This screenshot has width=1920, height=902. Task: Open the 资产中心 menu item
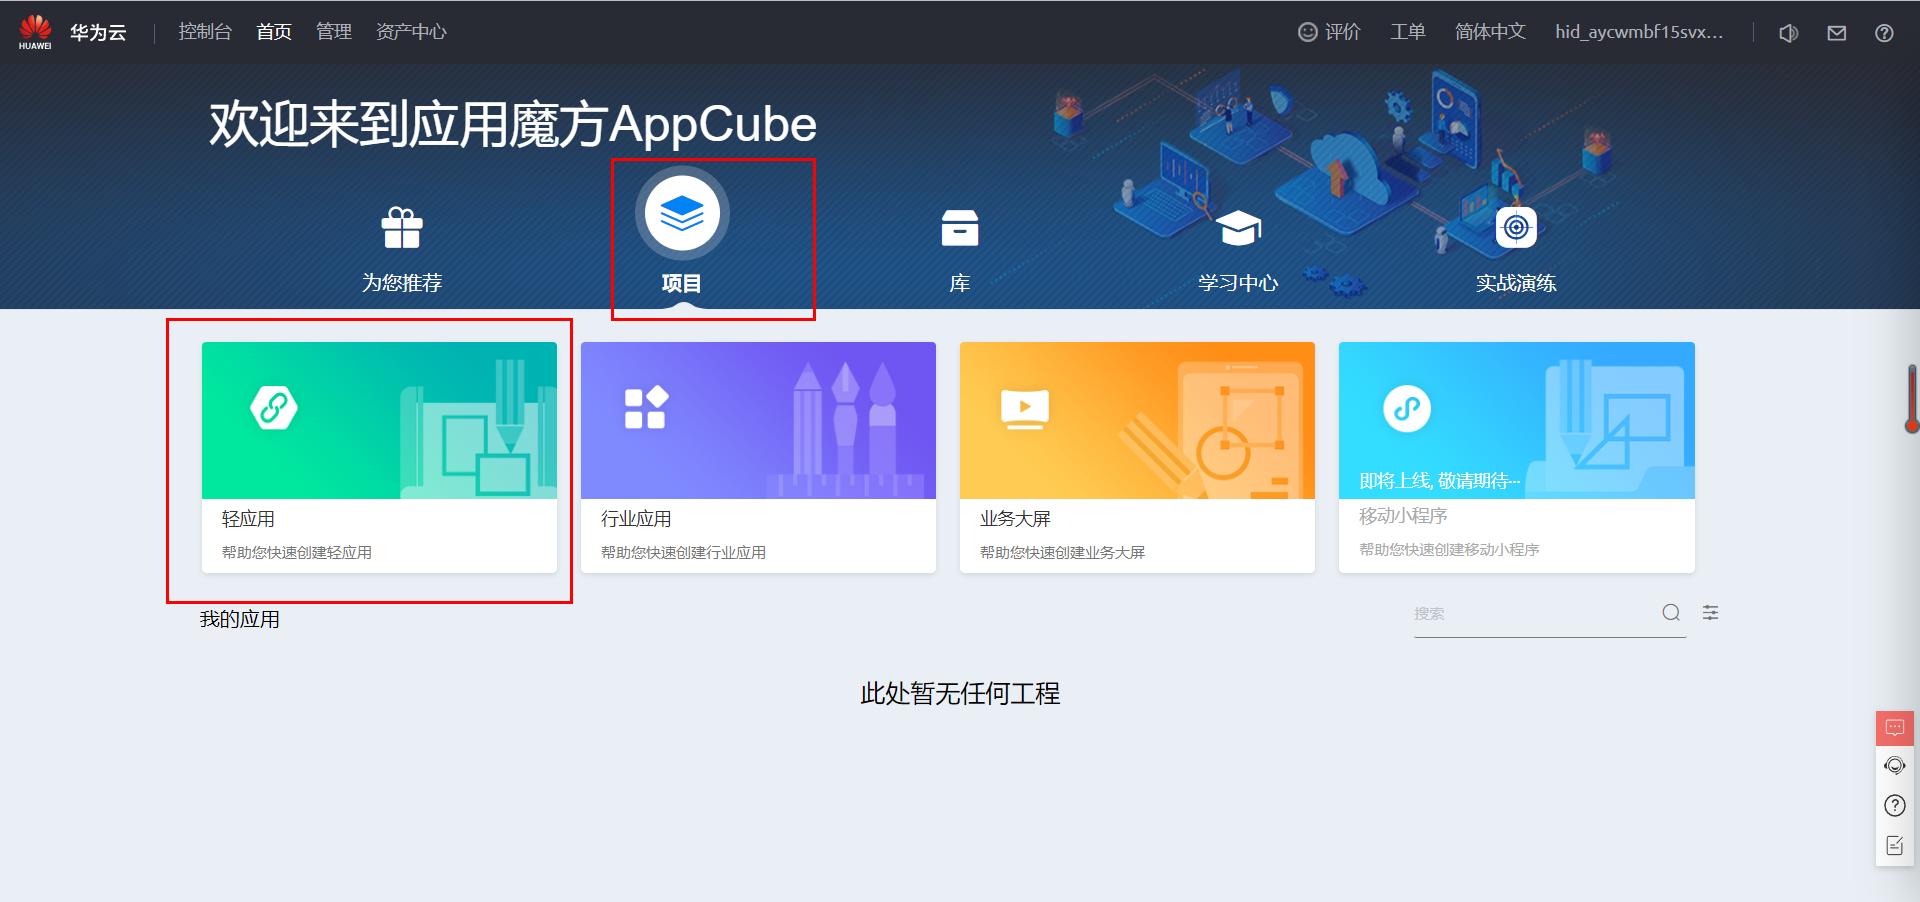coord(411,31)
